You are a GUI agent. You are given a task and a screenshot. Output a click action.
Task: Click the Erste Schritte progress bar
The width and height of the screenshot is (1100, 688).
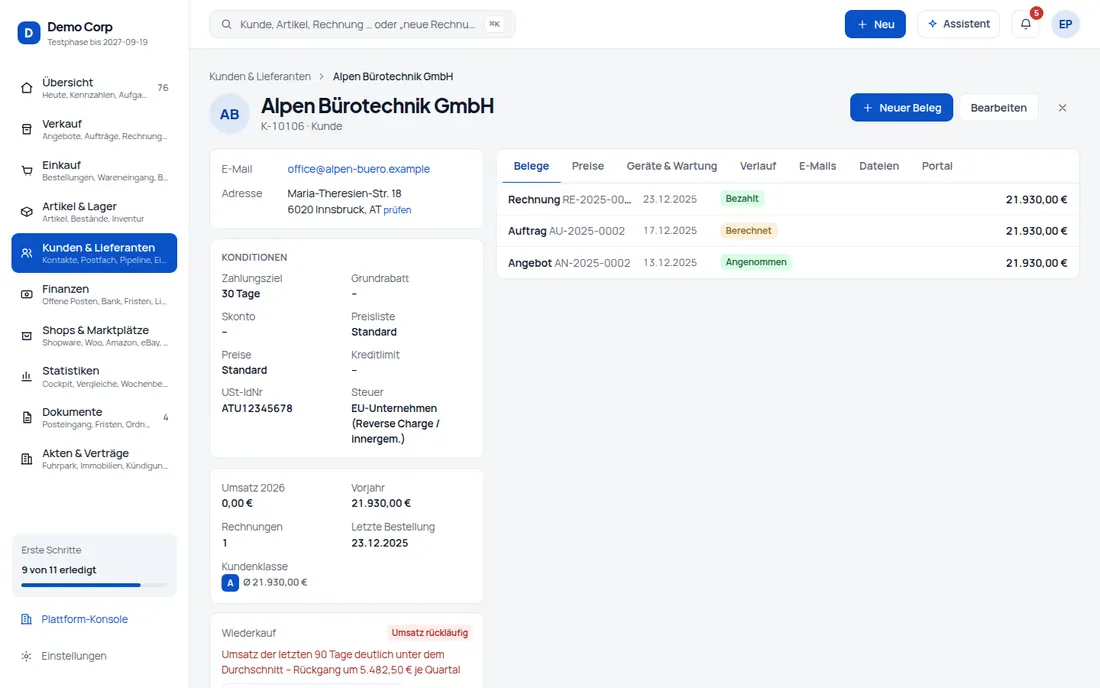pos(95,585)
